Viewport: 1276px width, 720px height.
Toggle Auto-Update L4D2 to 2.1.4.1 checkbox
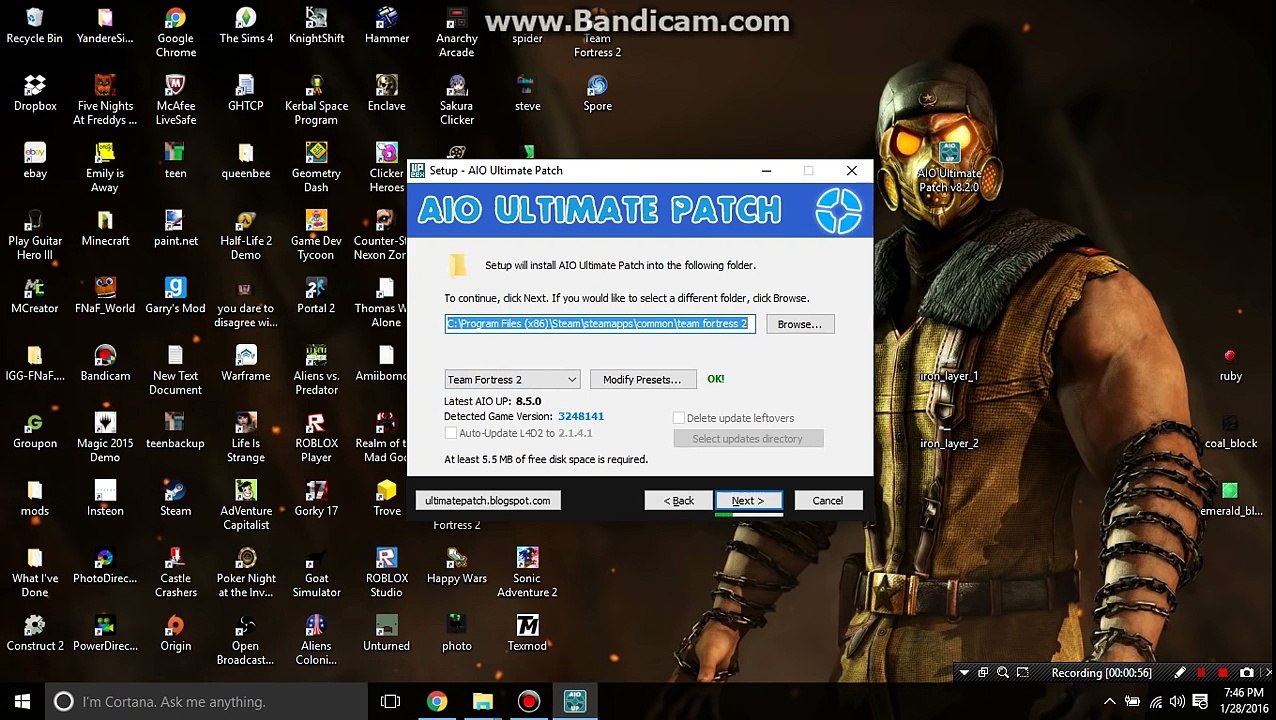450,433
